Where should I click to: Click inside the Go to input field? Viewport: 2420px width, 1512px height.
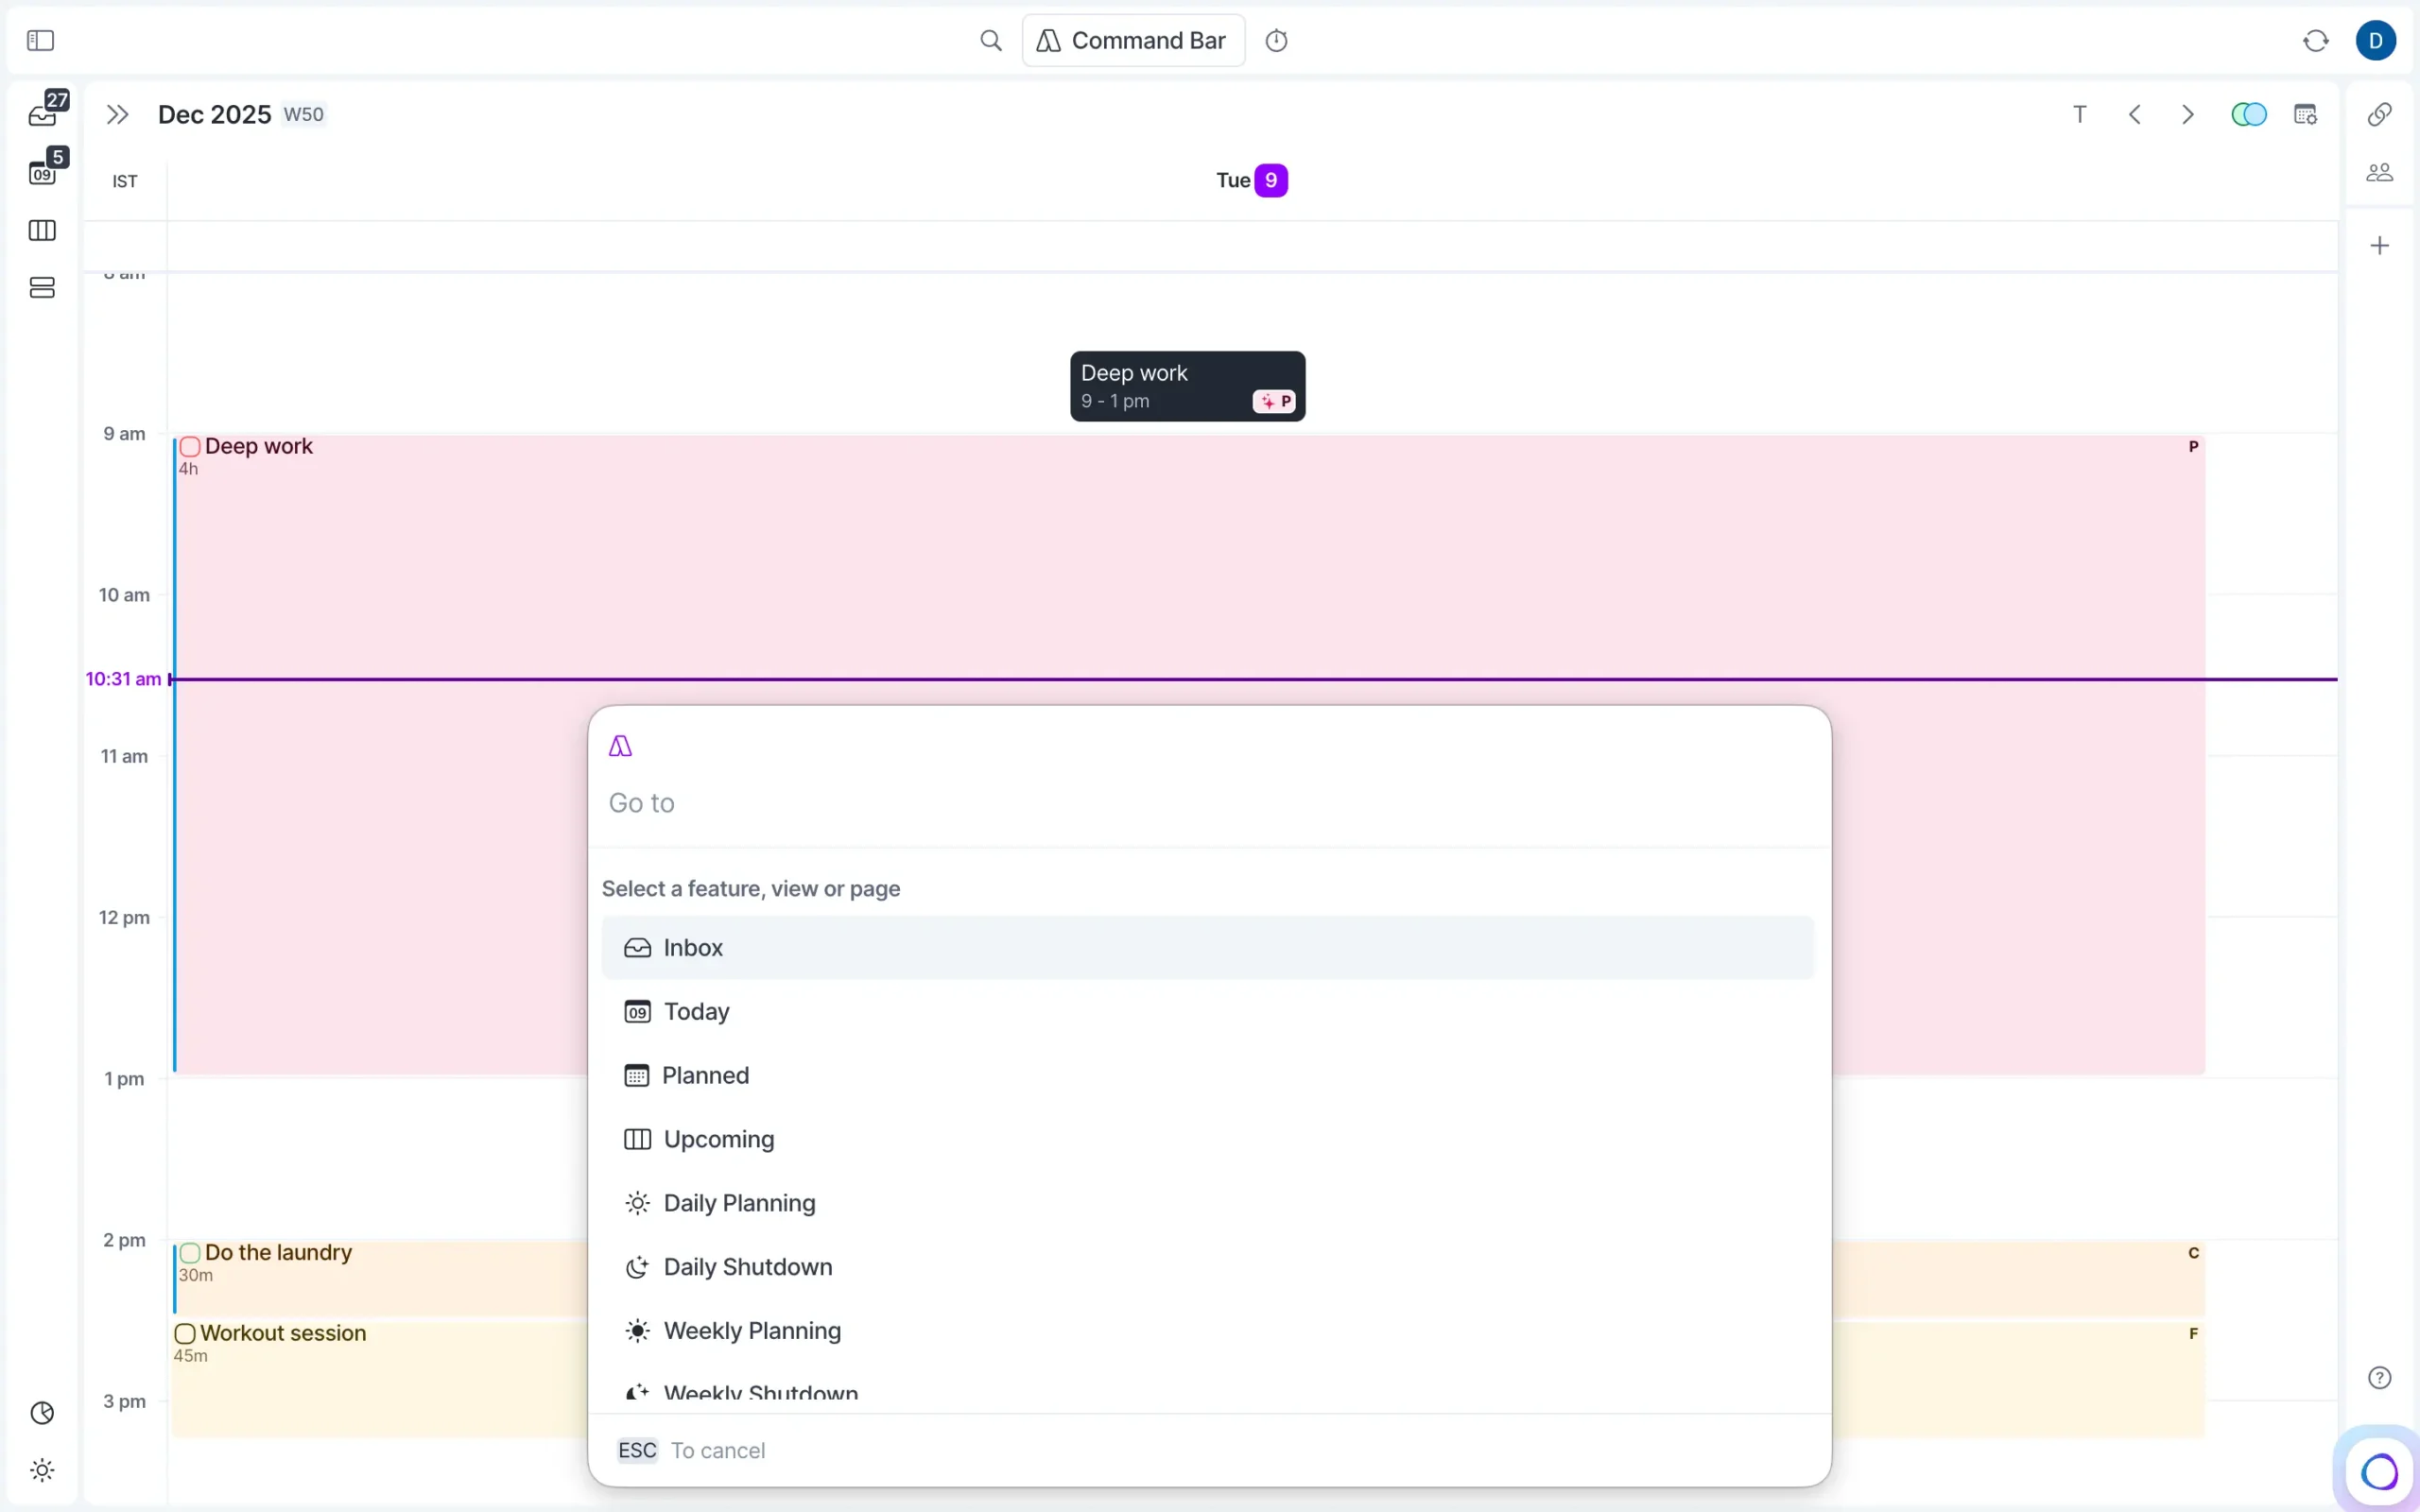(1000, 803)
